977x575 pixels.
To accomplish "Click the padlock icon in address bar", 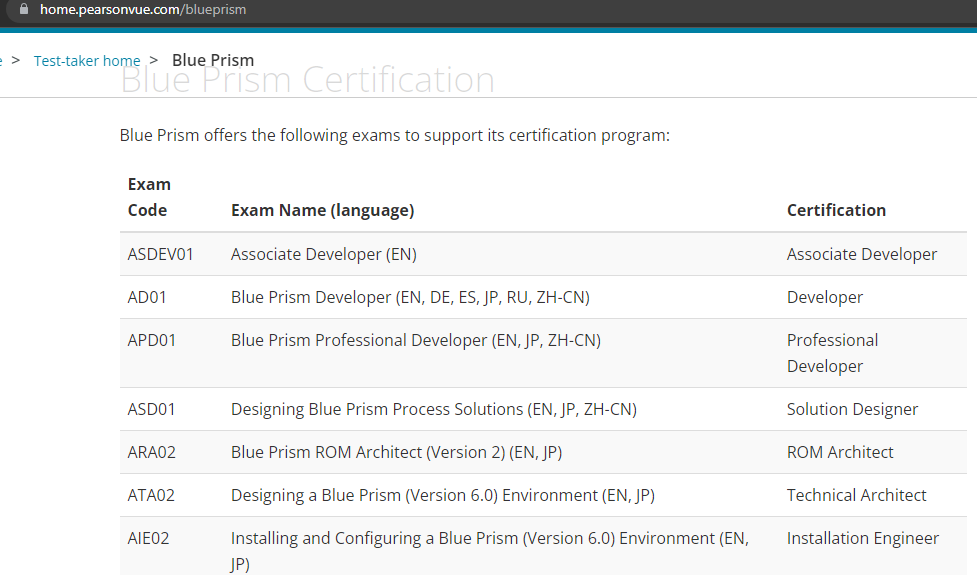I will [x=24, y=9].
